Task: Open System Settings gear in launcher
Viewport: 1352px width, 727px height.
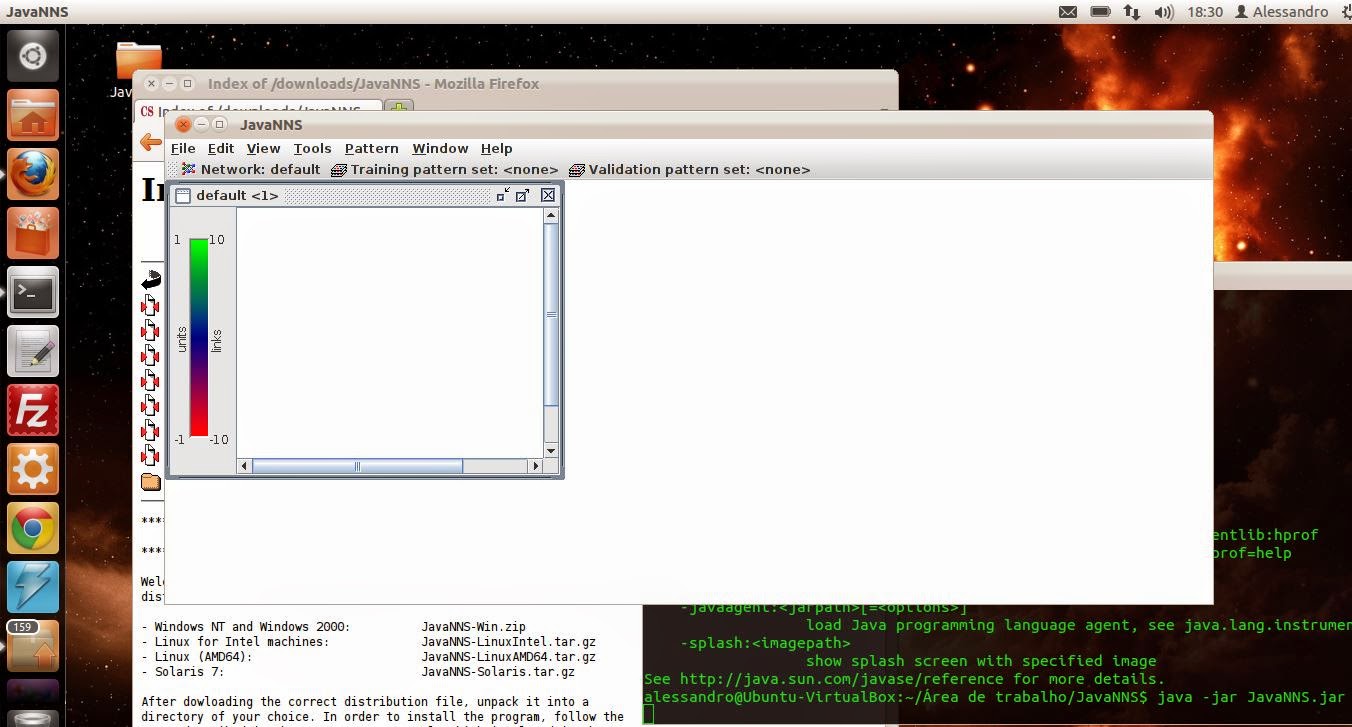Action: coord(33,470)
